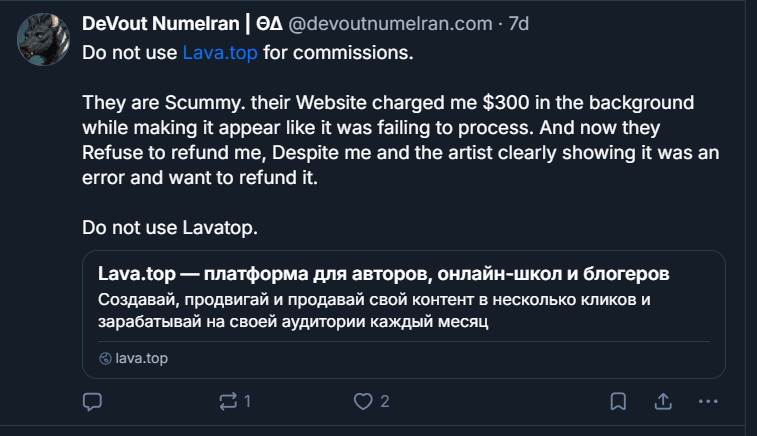Image resolution: width=757 pixels, height=436 pixels.
Task: Open the post via the 7d timestamp
Action: point(519,24)
